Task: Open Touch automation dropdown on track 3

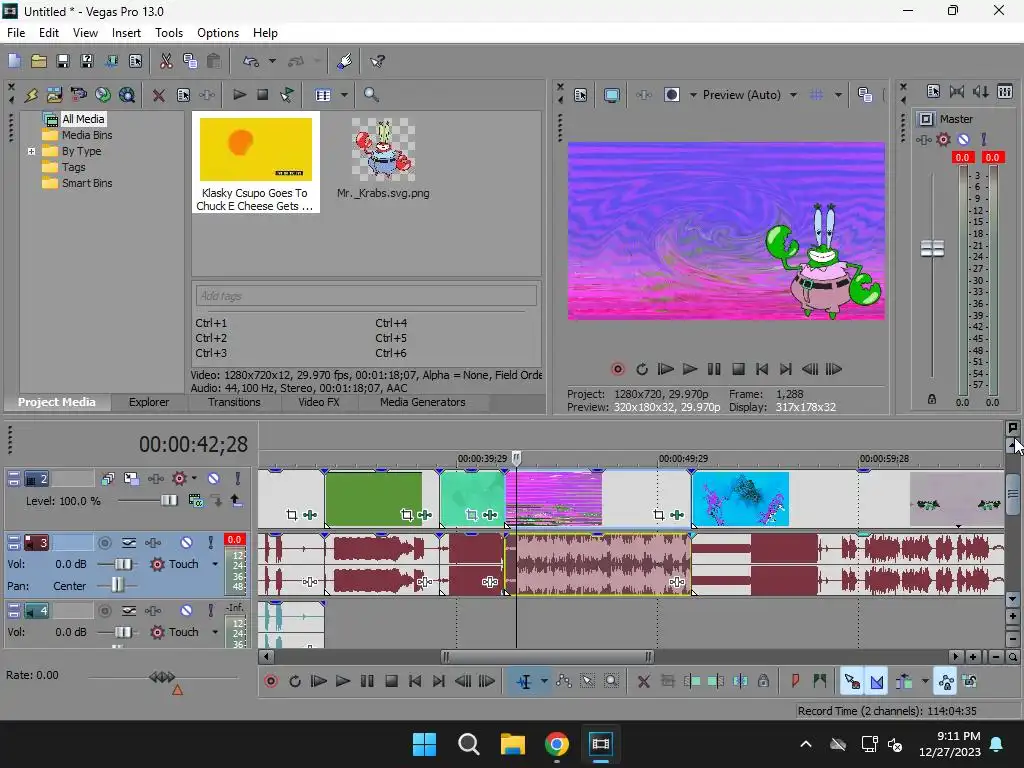Action: (x=215, y=564)
